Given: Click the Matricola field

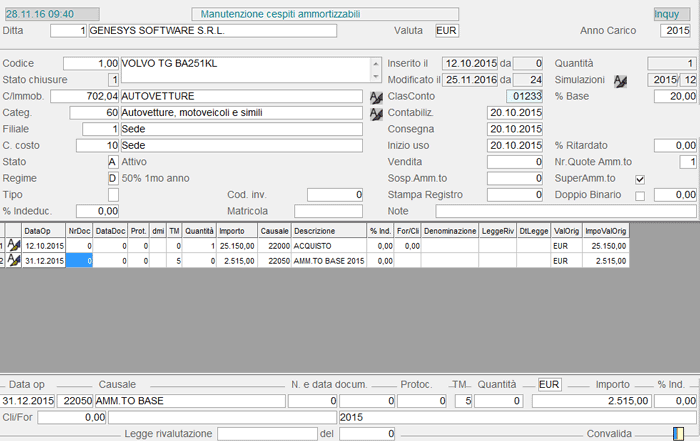Looking at the screenshot, I should click(x=328, y=211).
